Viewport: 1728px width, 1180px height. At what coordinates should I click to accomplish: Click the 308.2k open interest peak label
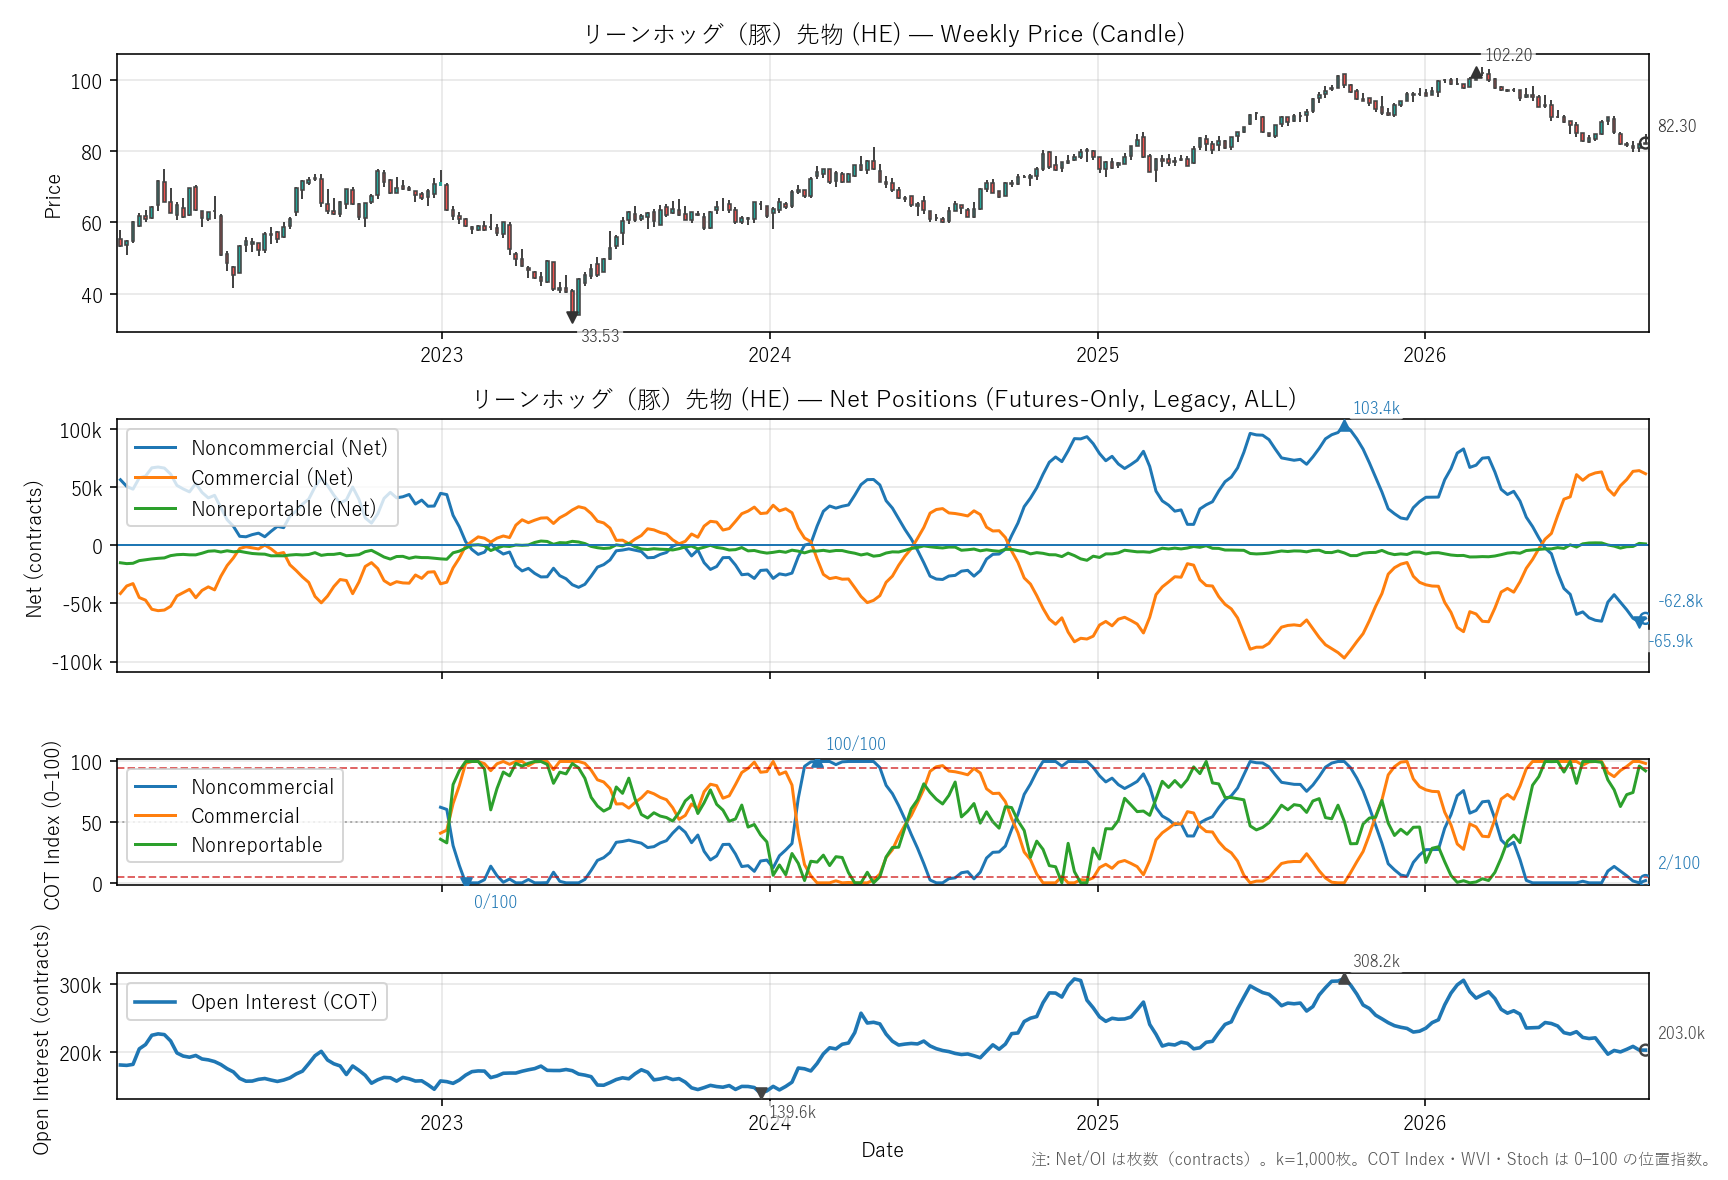(1376, 961)
